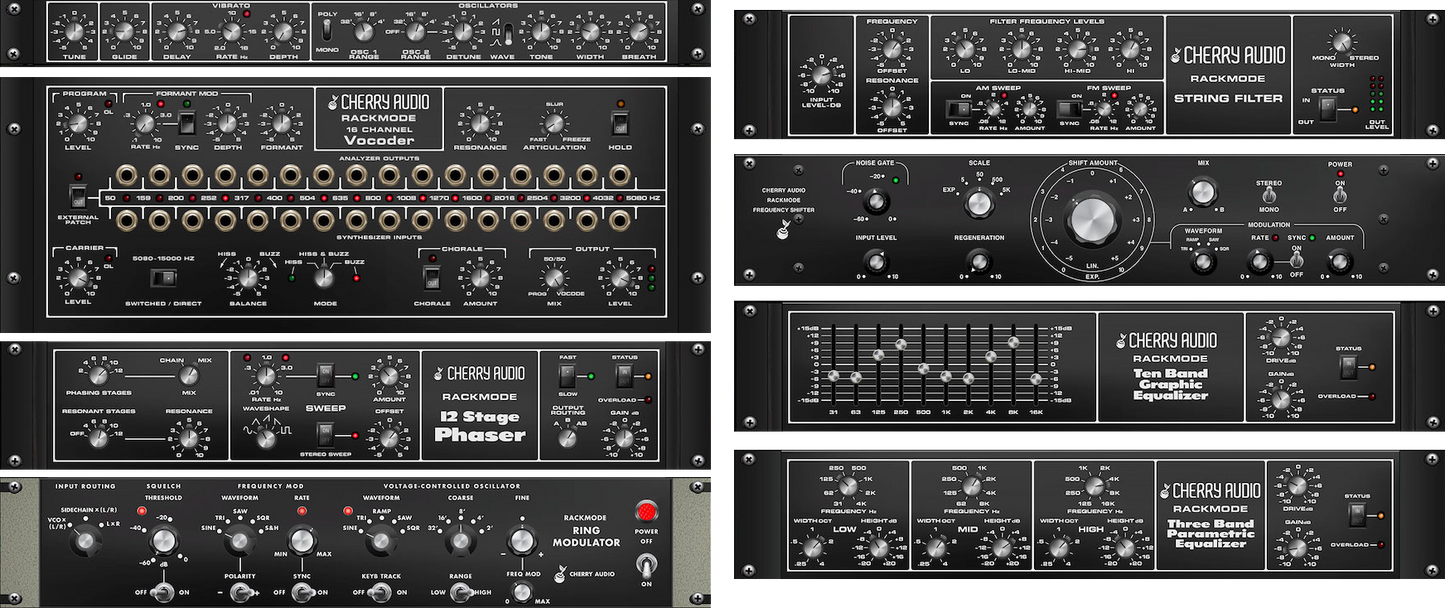Flip the Frequency Shifter Power switch

[1342, 196]
